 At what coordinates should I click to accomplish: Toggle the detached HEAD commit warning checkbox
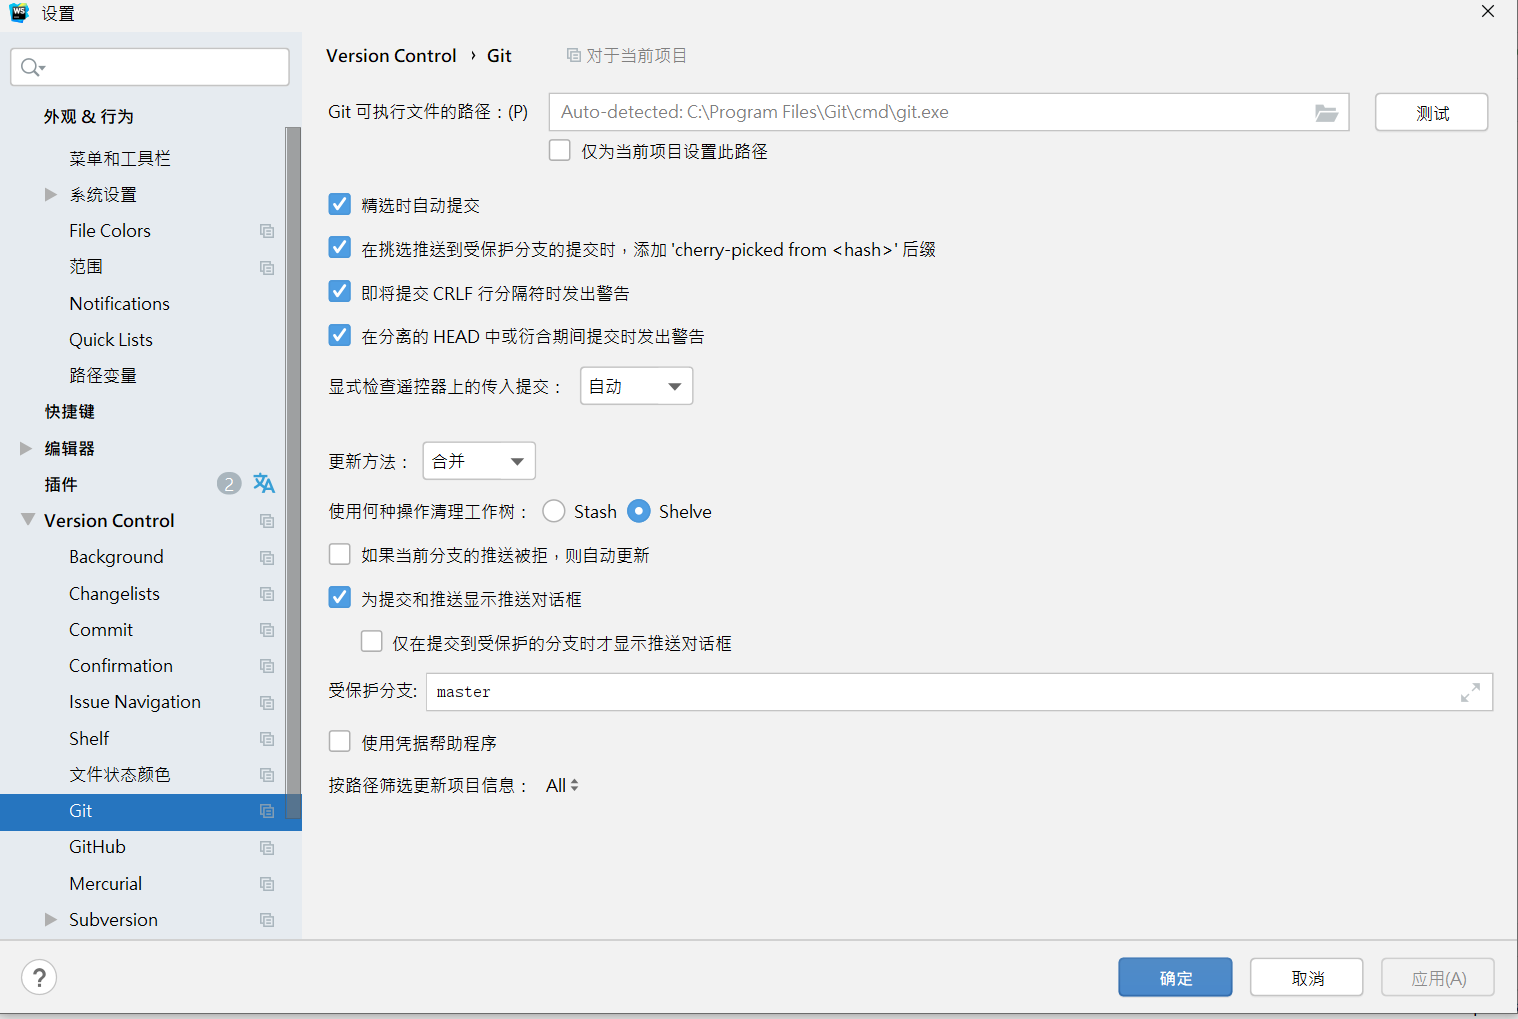click(340, 335)
